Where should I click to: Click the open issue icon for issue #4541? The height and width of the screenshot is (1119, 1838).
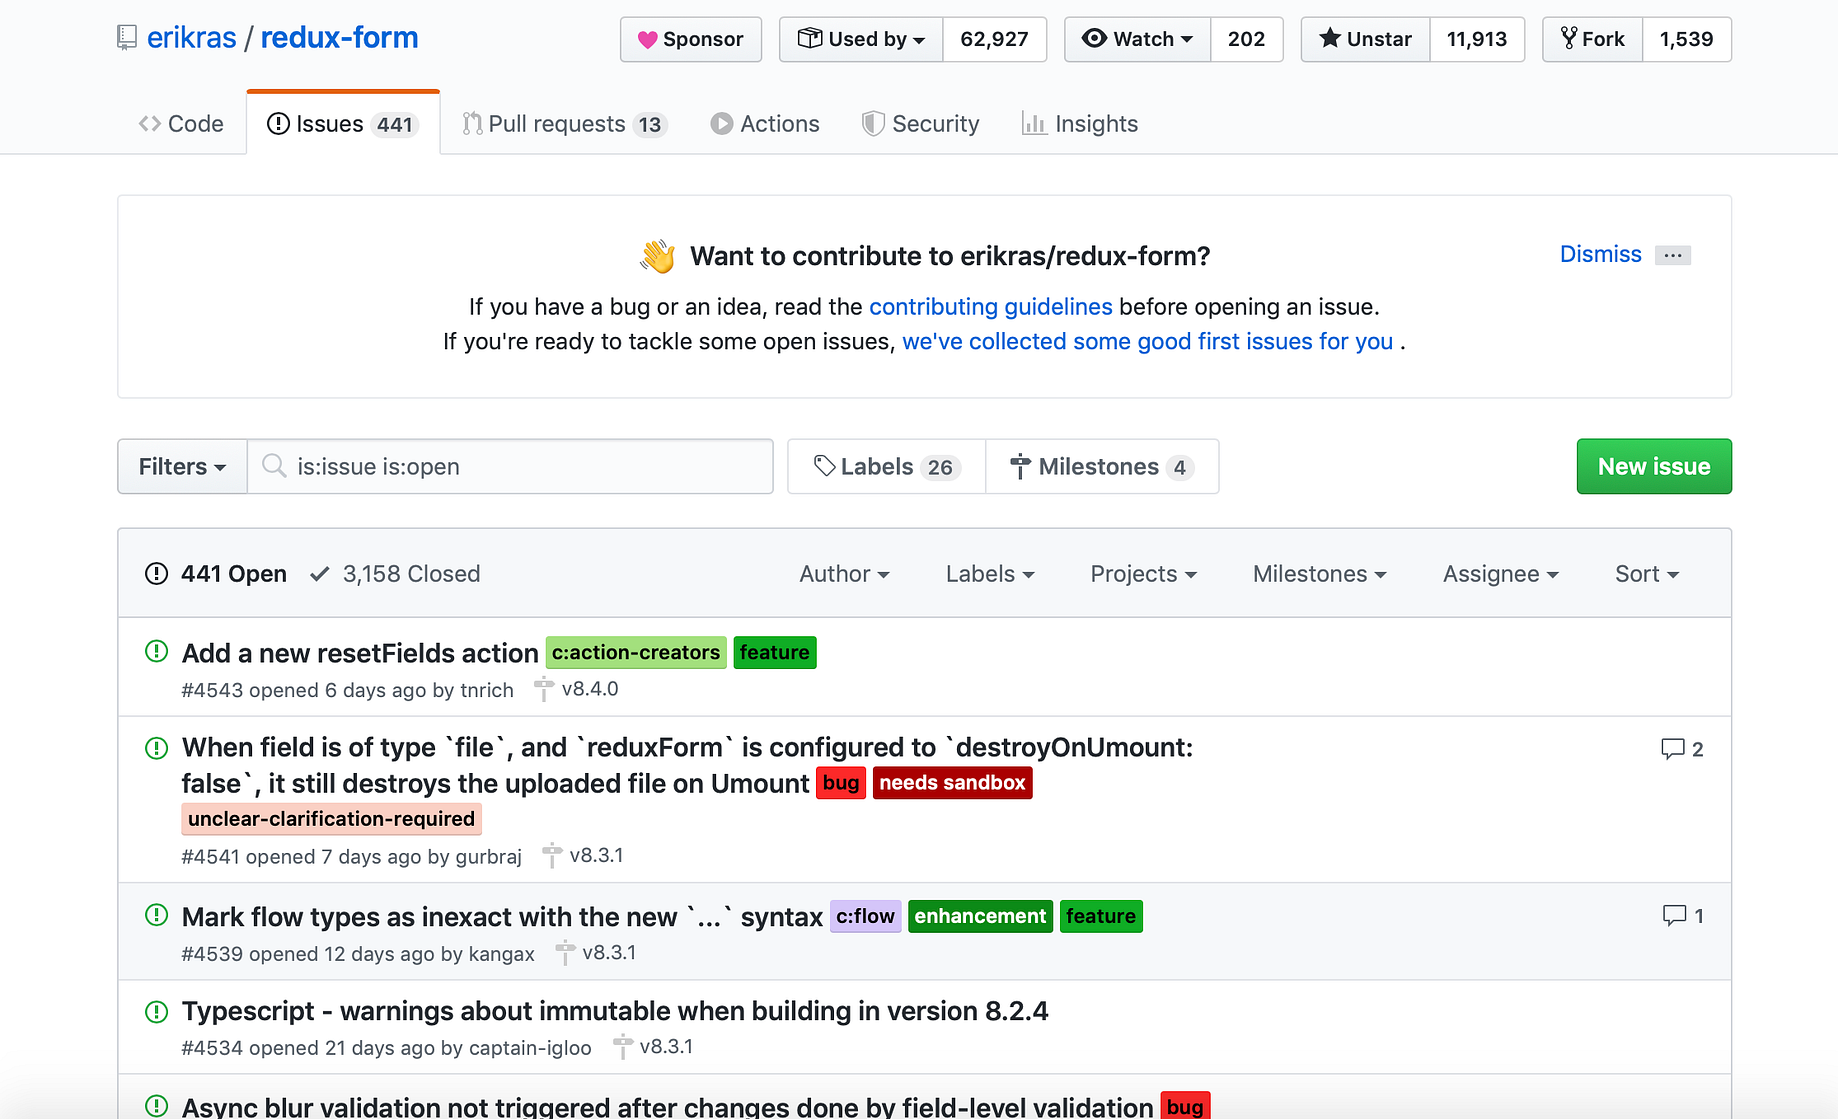pyautogui.click(x=157, y=748)
